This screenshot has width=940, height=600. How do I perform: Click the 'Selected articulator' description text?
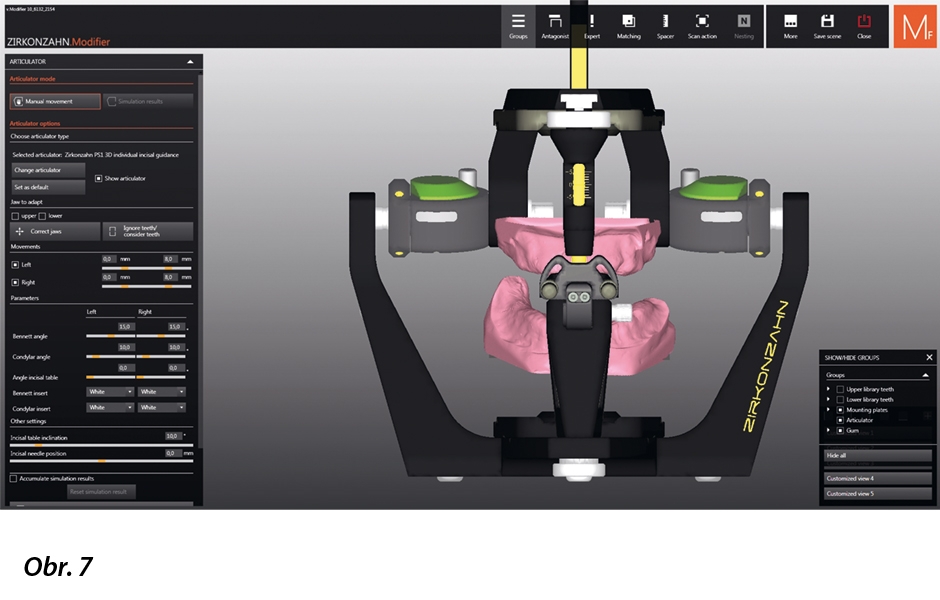tap(95, 155)
